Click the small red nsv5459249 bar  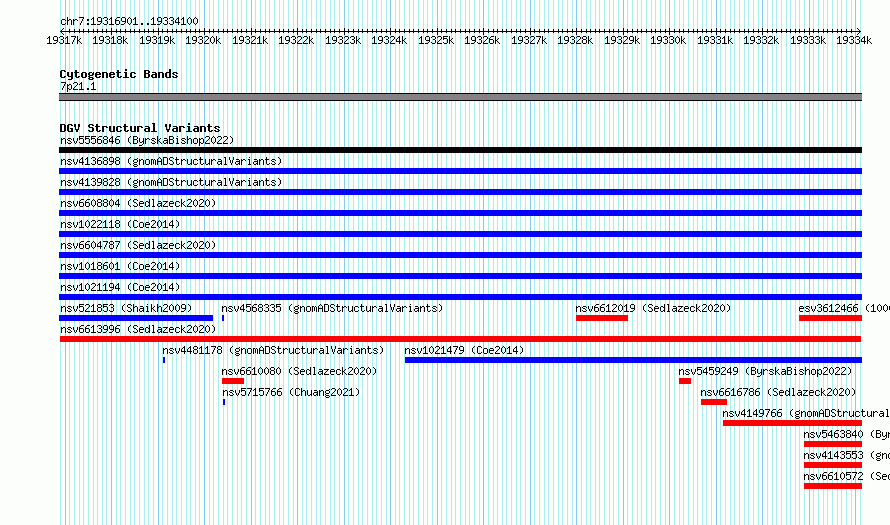[x=685, y=381]
